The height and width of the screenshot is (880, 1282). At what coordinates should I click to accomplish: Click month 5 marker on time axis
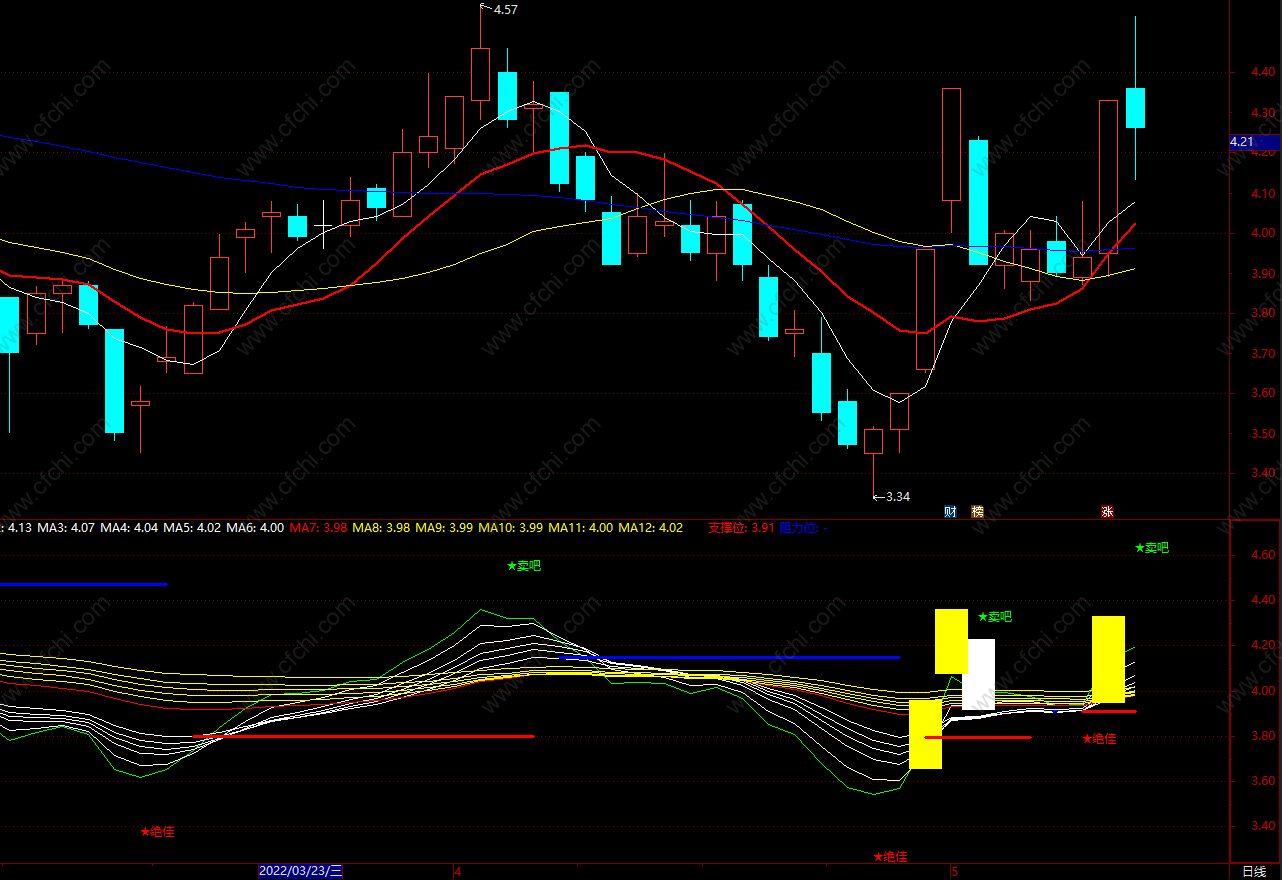(954, 871)
